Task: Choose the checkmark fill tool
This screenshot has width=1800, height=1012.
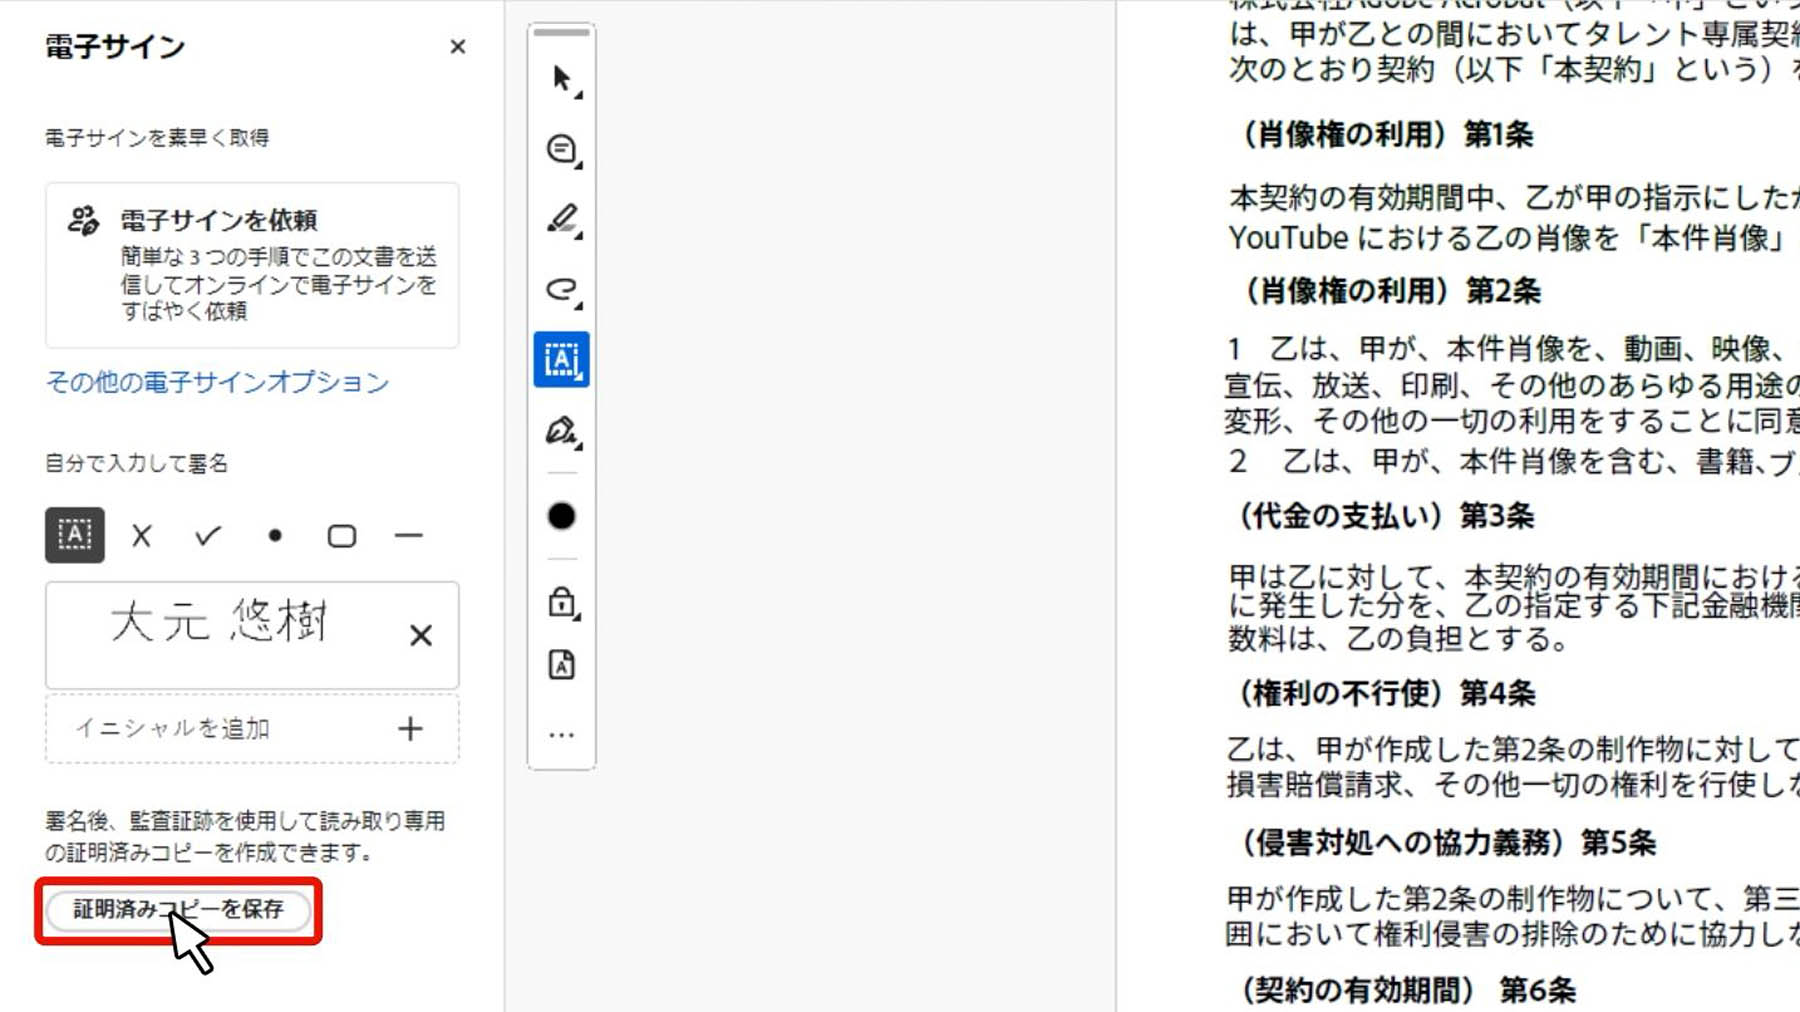Action: click(x=208, y=536)
